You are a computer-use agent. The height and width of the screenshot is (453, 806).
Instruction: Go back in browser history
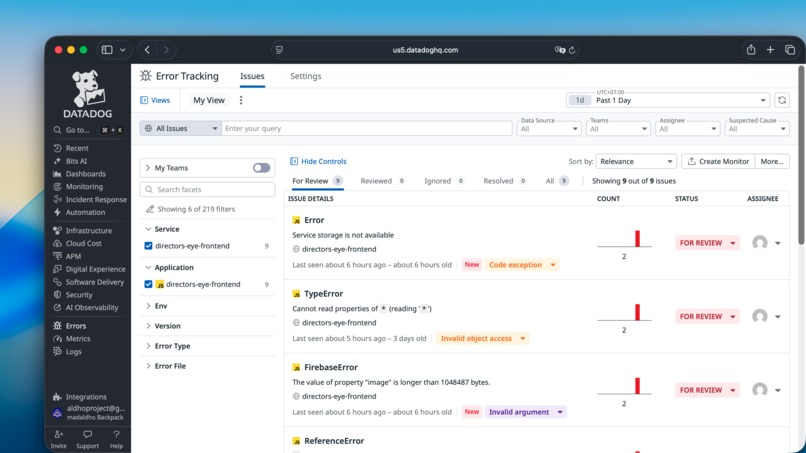coord(147,50)
